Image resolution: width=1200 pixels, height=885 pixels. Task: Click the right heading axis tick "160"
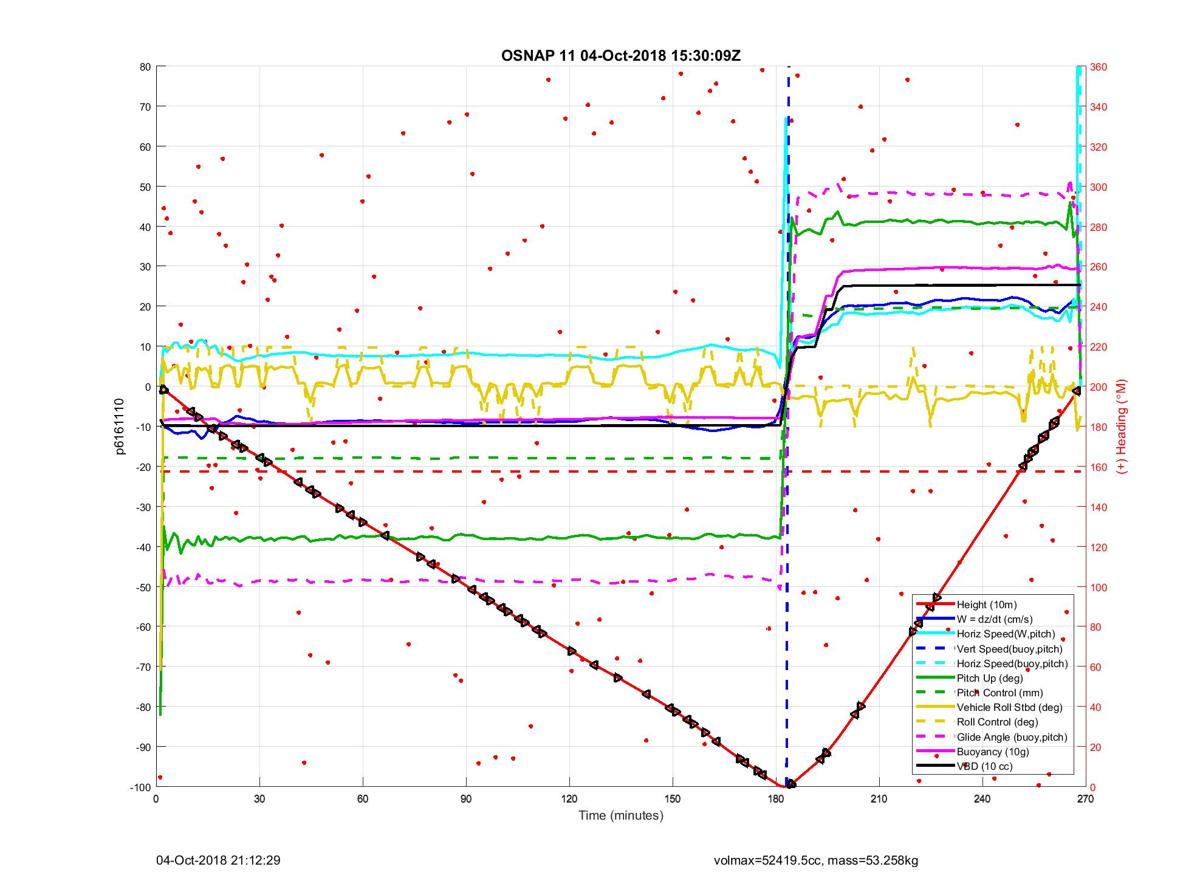1099,467
